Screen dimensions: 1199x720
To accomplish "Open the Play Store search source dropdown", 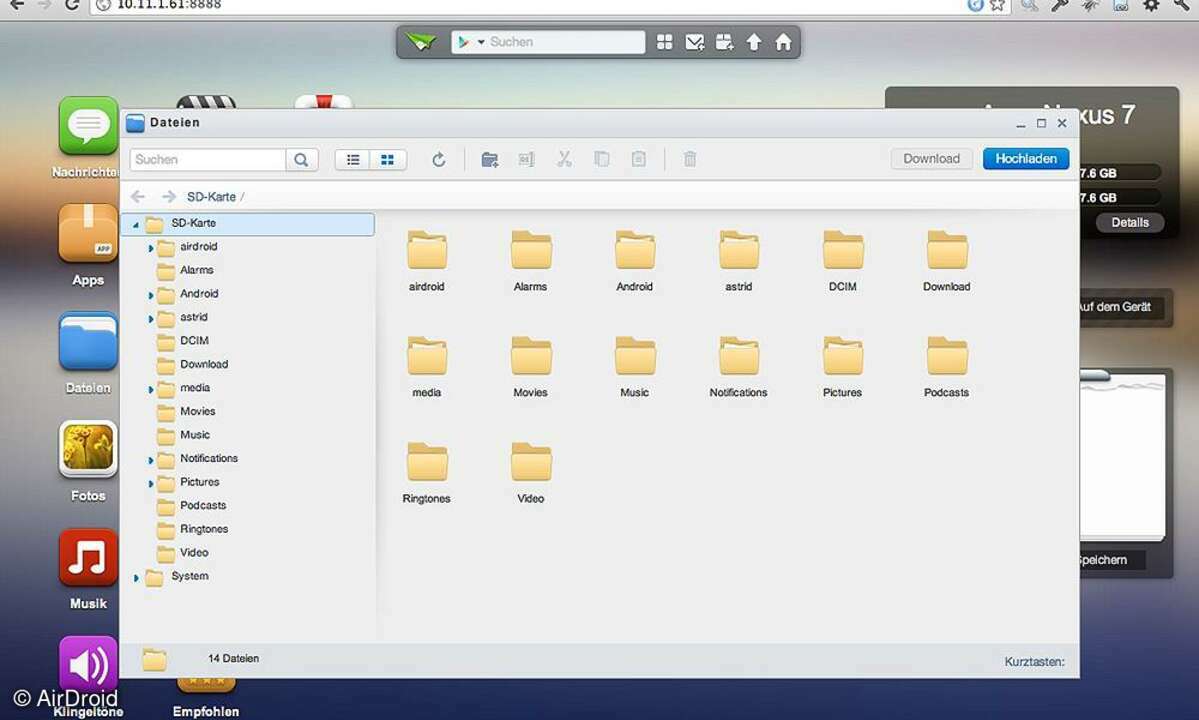I will click(470, 42).
